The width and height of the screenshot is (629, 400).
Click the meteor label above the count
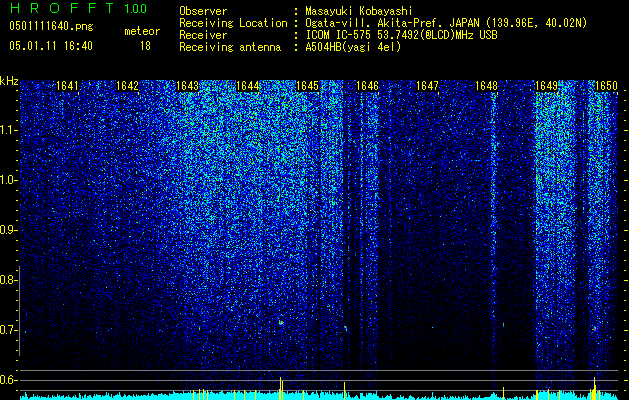142,31
